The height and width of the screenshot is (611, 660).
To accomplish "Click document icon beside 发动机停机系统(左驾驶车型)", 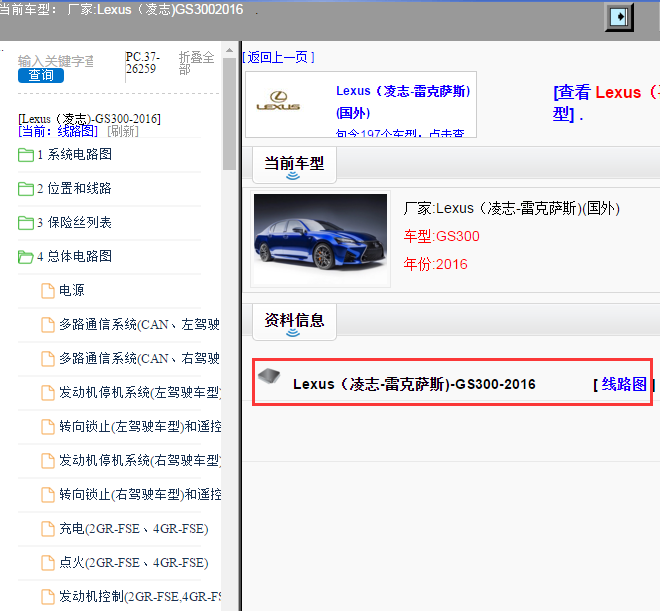I will click(x=48, y=393).
